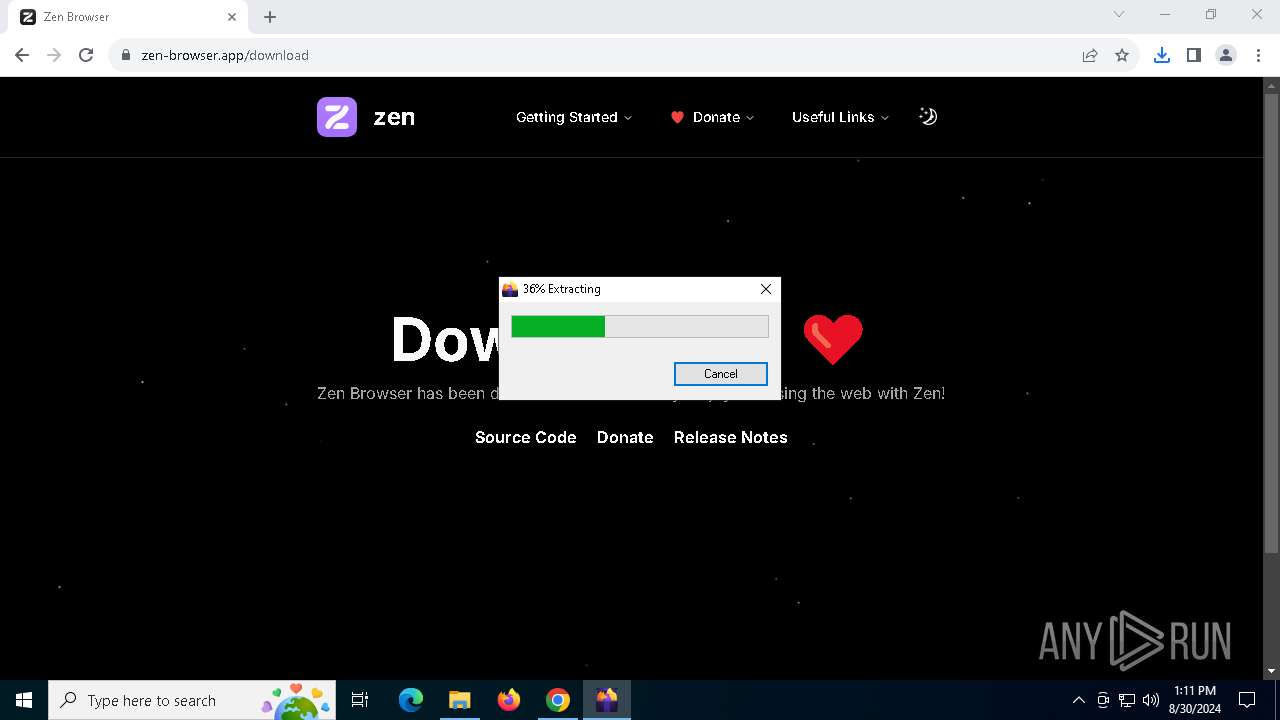Reload the current page
The height and width of the screenshot is (720, 1280).
pos(86,55)
